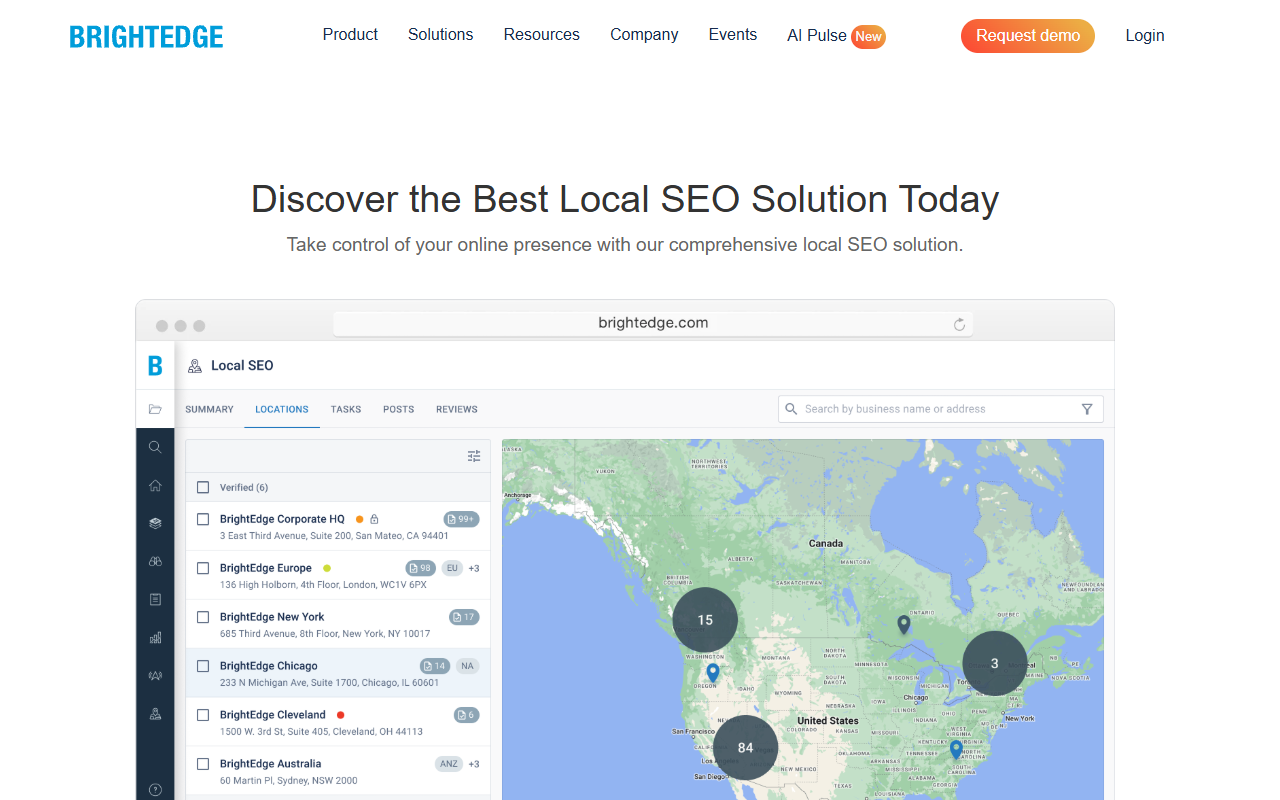1280x800 pixels.
Task: Tick the BrightEdge Australia checkbox
Action: click(x=203, y=764)
